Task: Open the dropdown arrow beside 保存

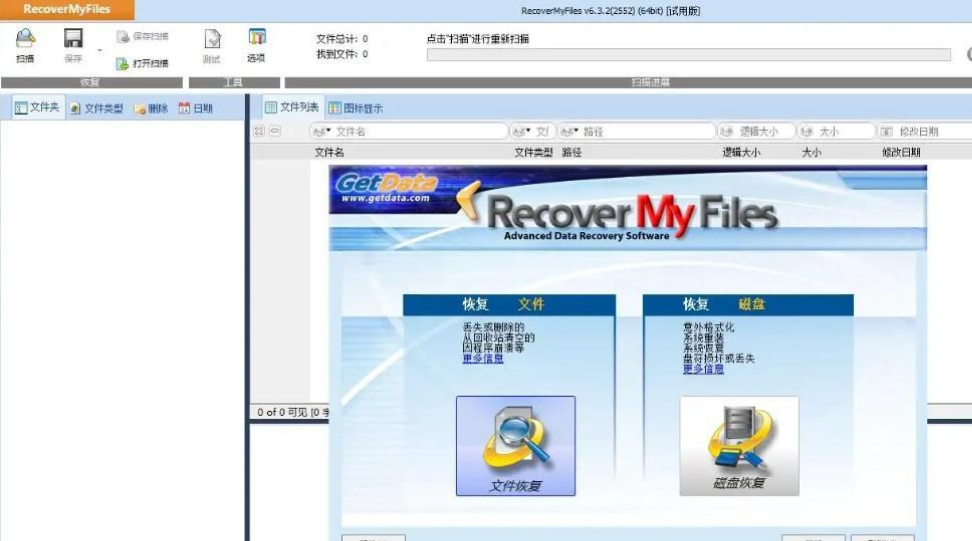Action: 100,50
